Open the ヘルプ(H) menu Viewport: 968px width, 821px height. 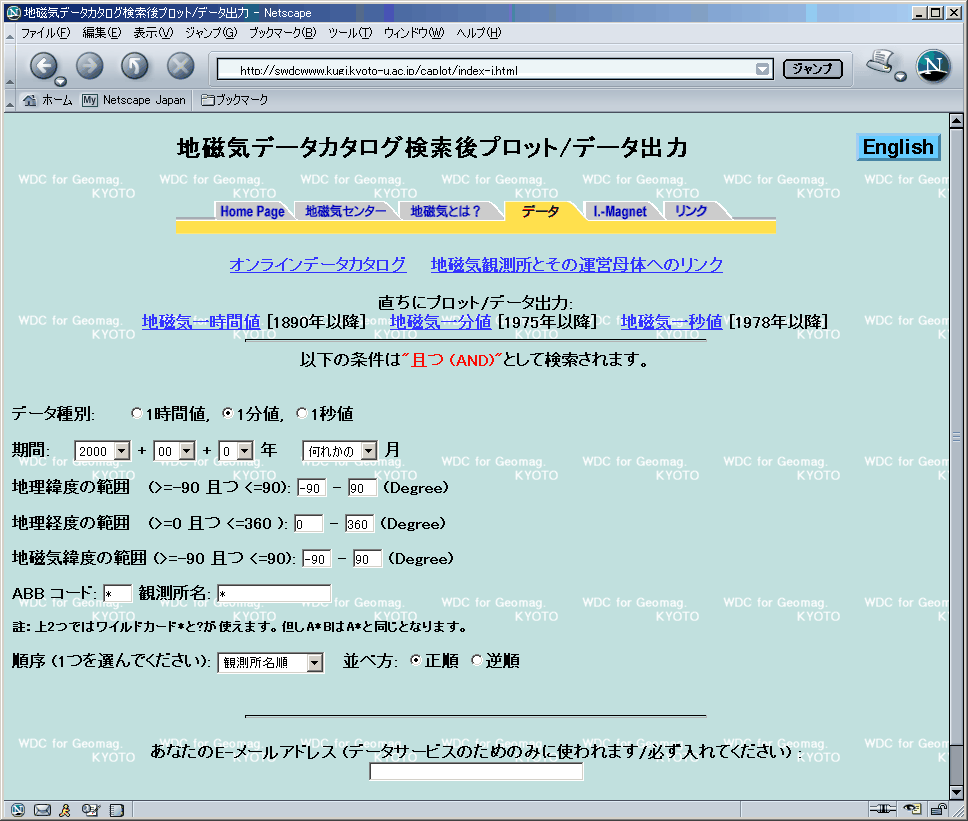pyautogui.click(x=478, y=33)
